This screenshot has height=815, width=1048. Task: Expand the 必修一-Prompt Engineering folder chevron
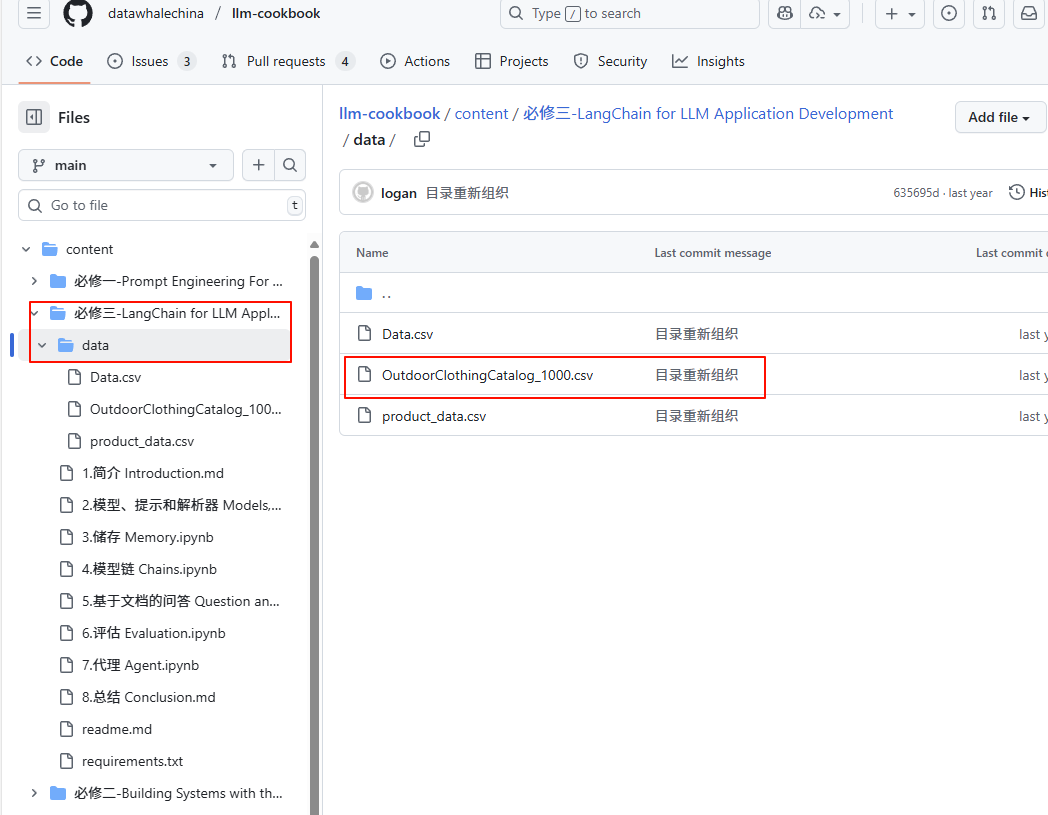[34, 281]
